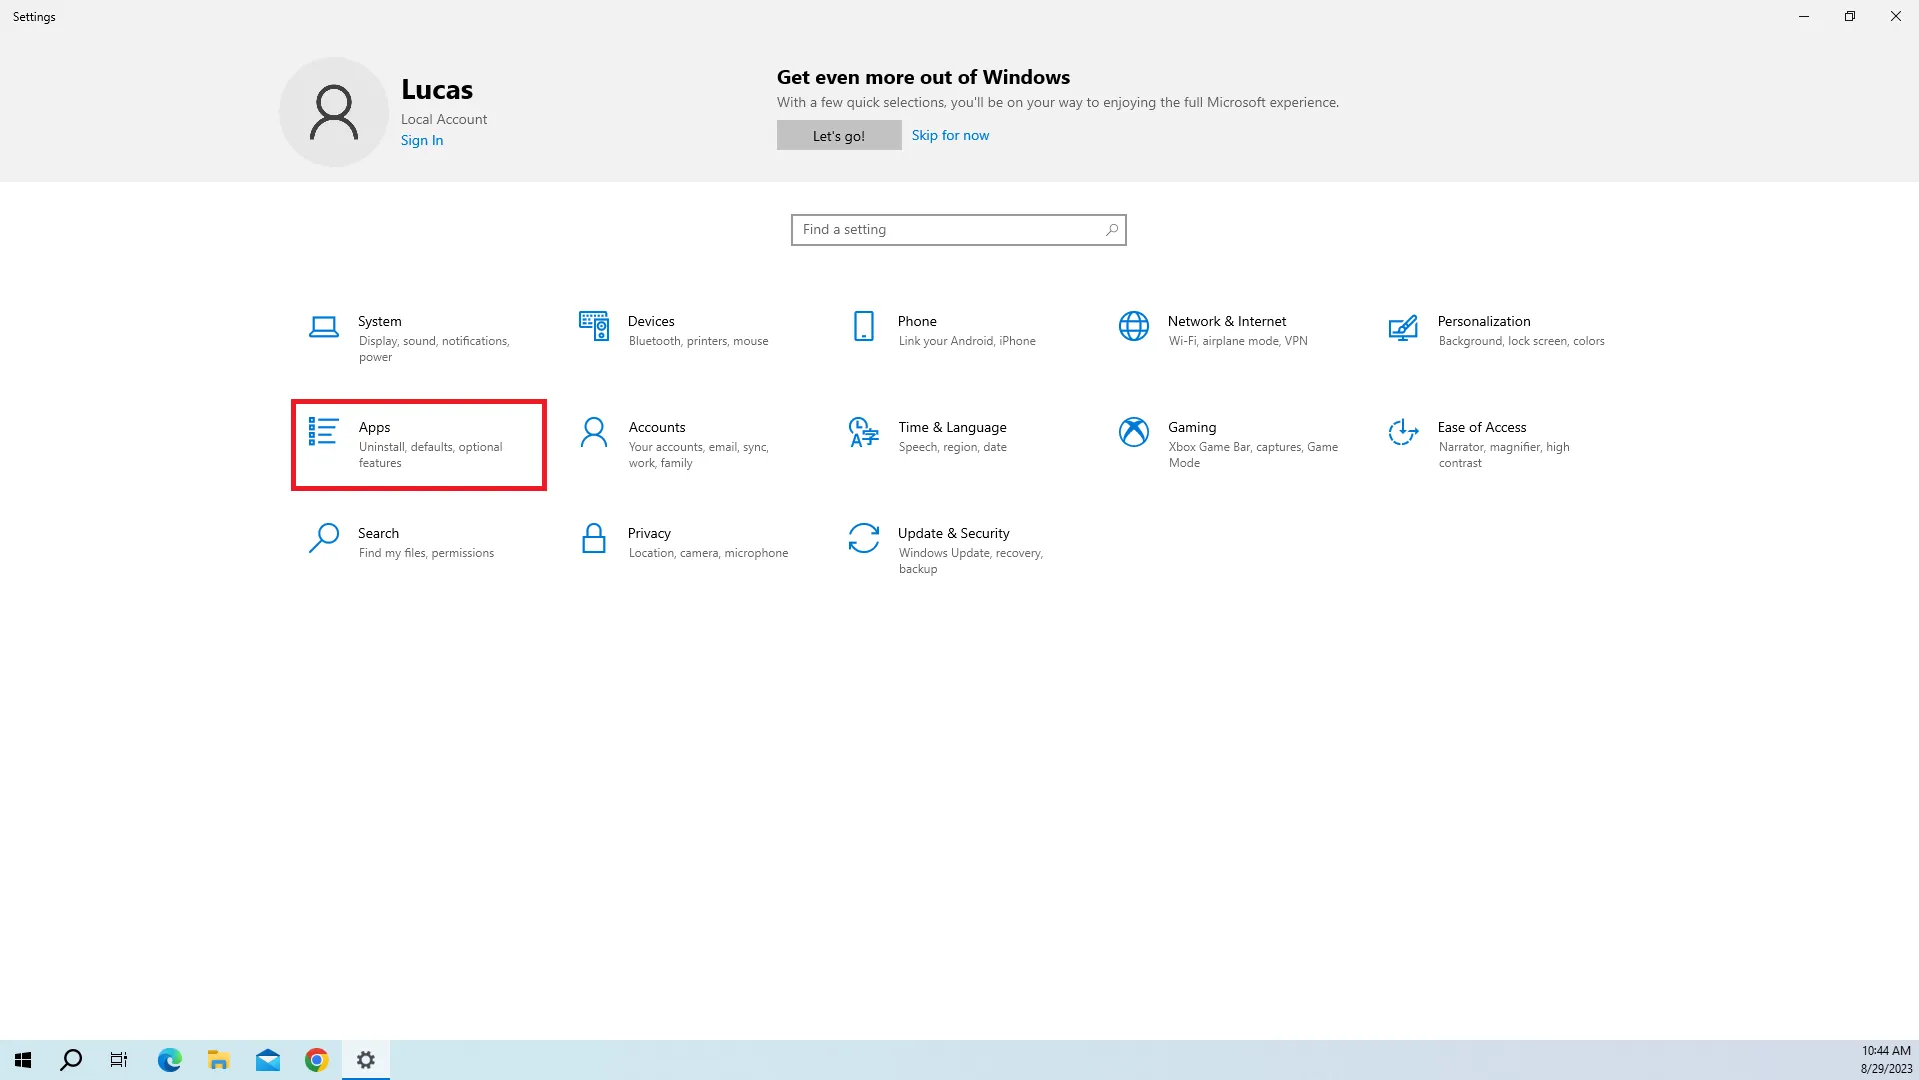Open the Windows Start menu
The image size is (1919, 1080).
pos(23,1060)
